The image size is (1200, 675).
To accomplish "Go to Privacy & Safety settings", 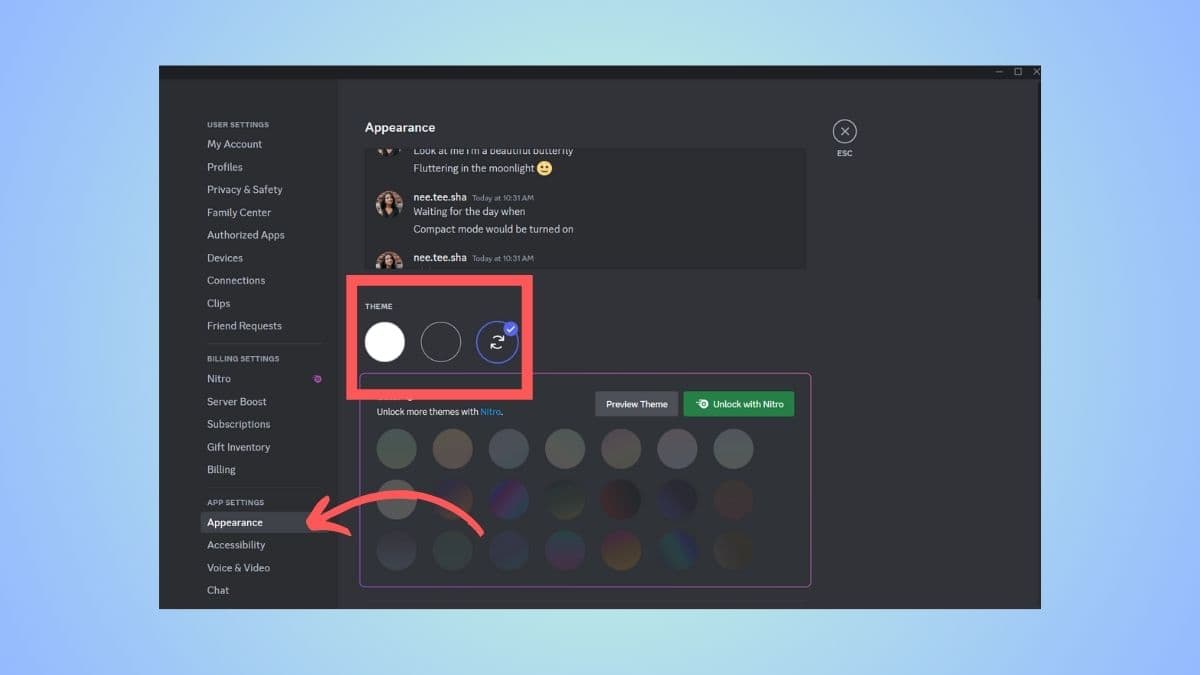I will click(x=245, y=189).
